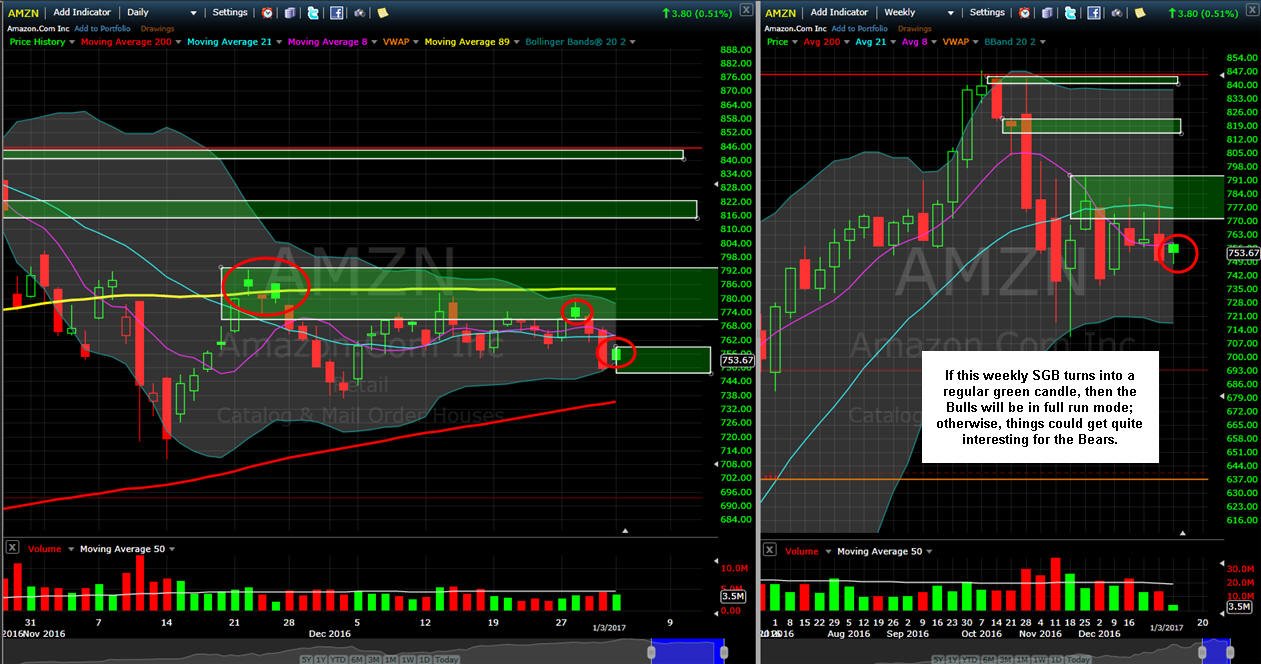This screenshot has width=1261, height=664.
Task: Expand Price History indicator options
Action: tap(72, 42)
